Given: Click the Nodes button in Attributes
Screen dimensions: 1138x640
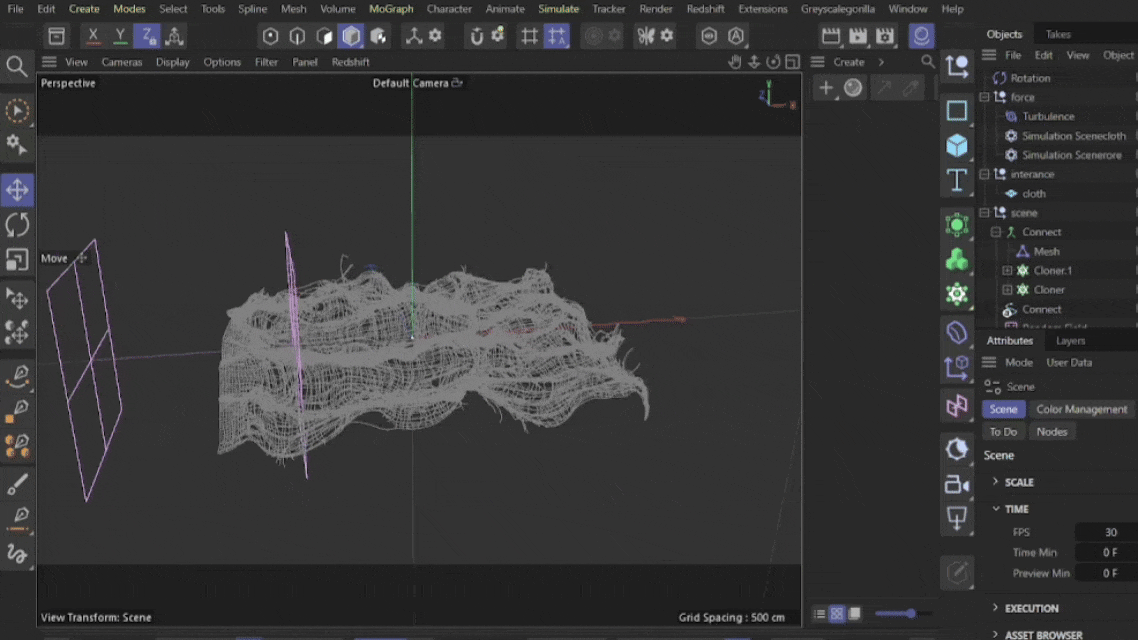Looking at the screenshot, I should (x=1052, y=432).
